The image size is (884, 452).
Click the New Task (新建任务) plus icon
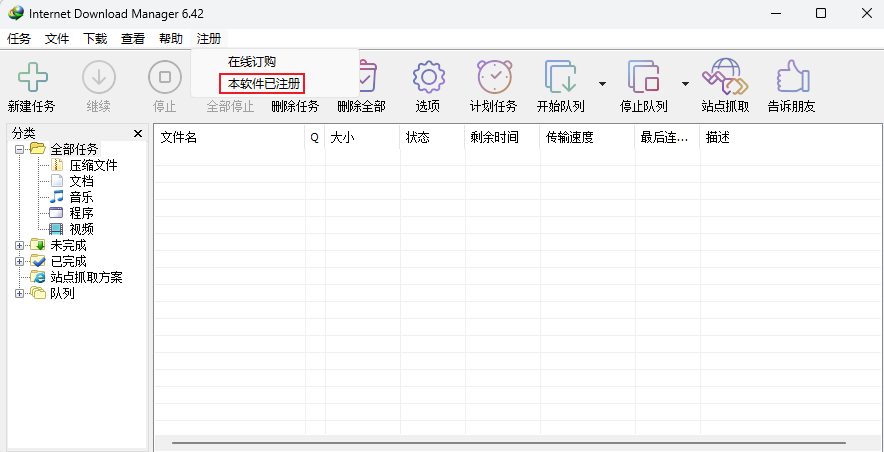32,77
